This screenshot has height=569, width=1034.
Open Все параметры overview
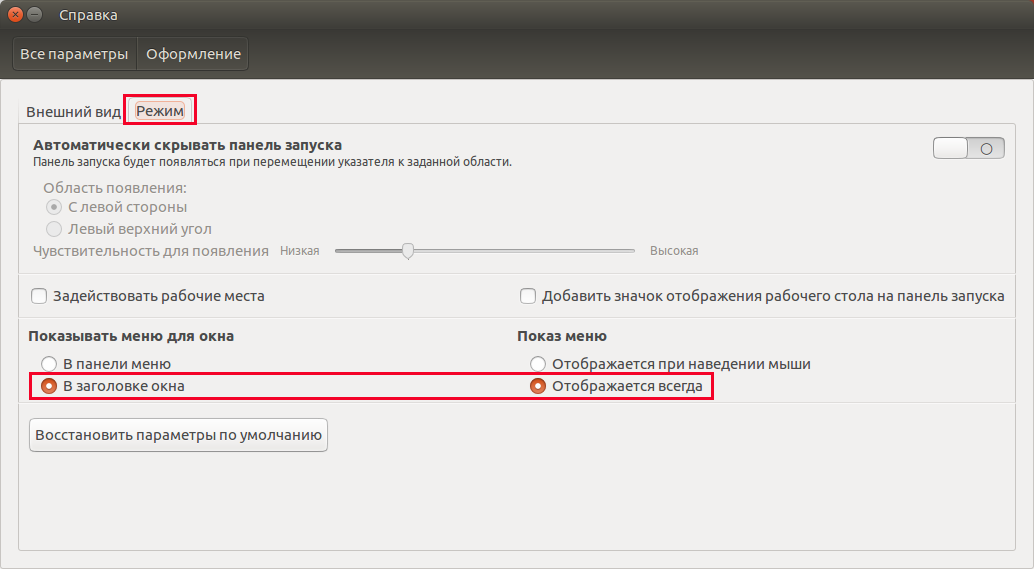click(75, 54)
